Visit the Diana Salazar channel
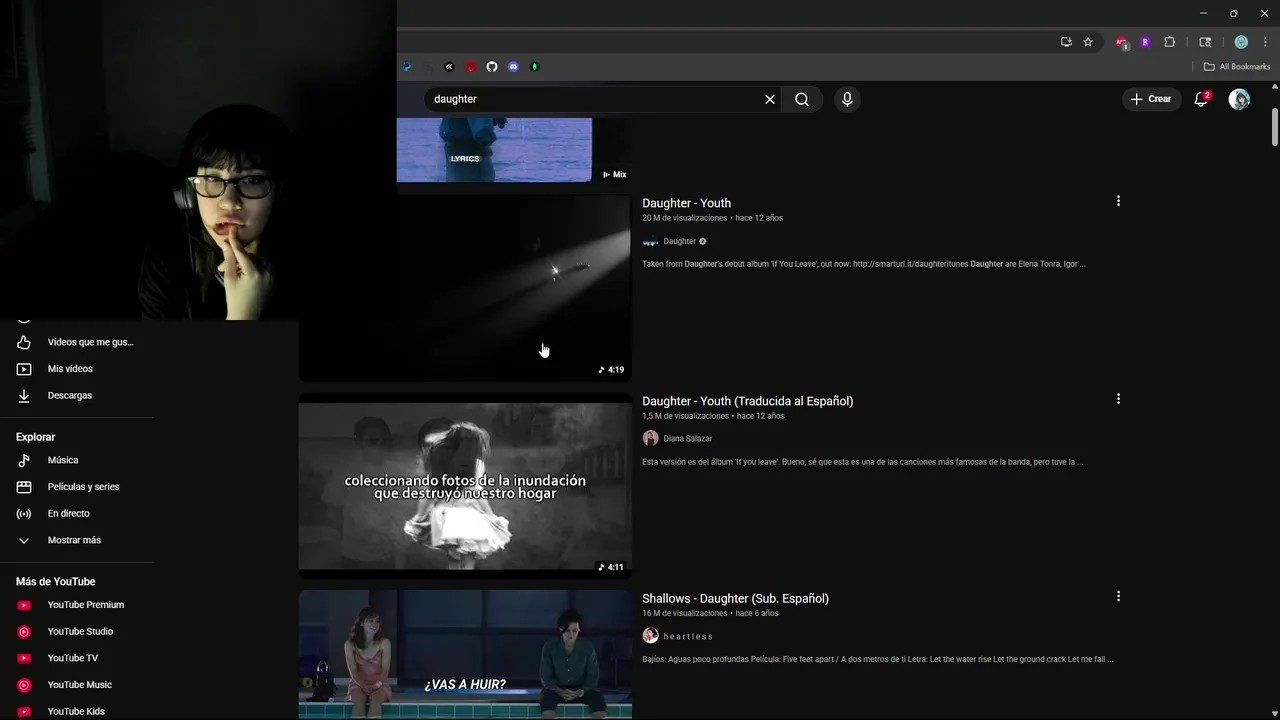The width and height of the screenshot is (1280, 720). point(687,438)
